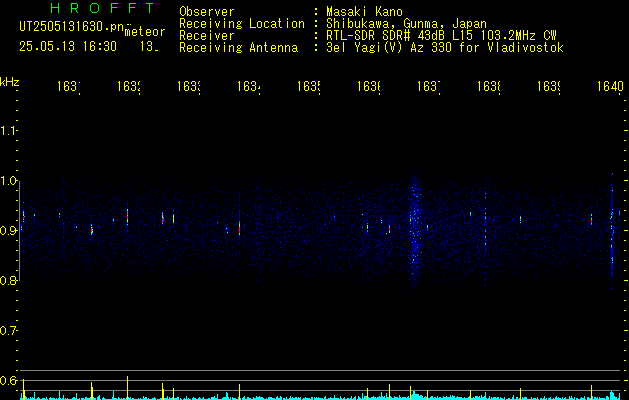Select 'Shibukawa, Gunma, Japan' location text
Screen dimensions: 629x400
coord(406,24)
